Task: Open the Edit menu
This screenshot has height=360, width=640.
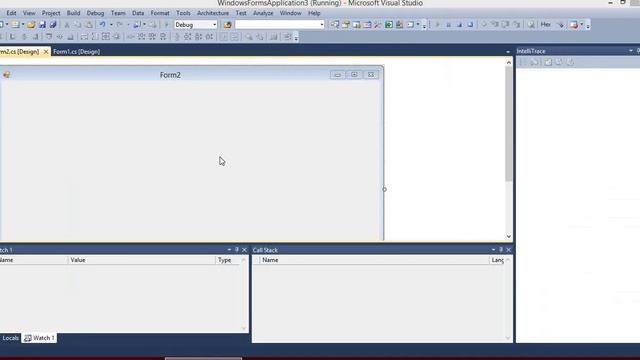Action: tap(11, 13)
